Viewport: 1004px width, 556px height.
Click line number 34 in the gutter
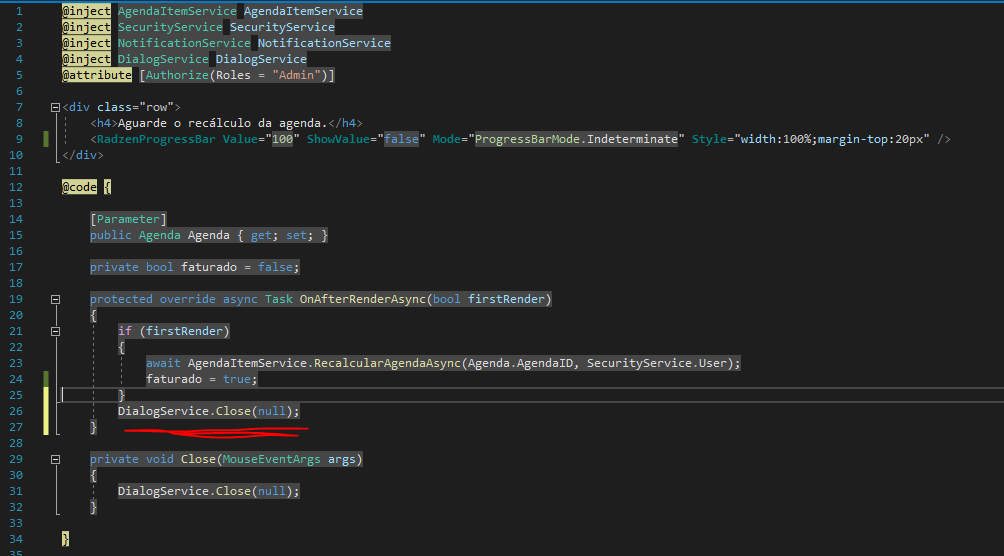[x=15, y=539]
